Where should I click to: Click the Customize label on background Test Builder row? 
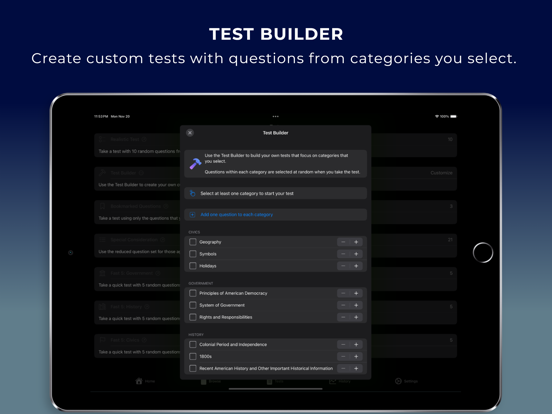click(441, 173)
